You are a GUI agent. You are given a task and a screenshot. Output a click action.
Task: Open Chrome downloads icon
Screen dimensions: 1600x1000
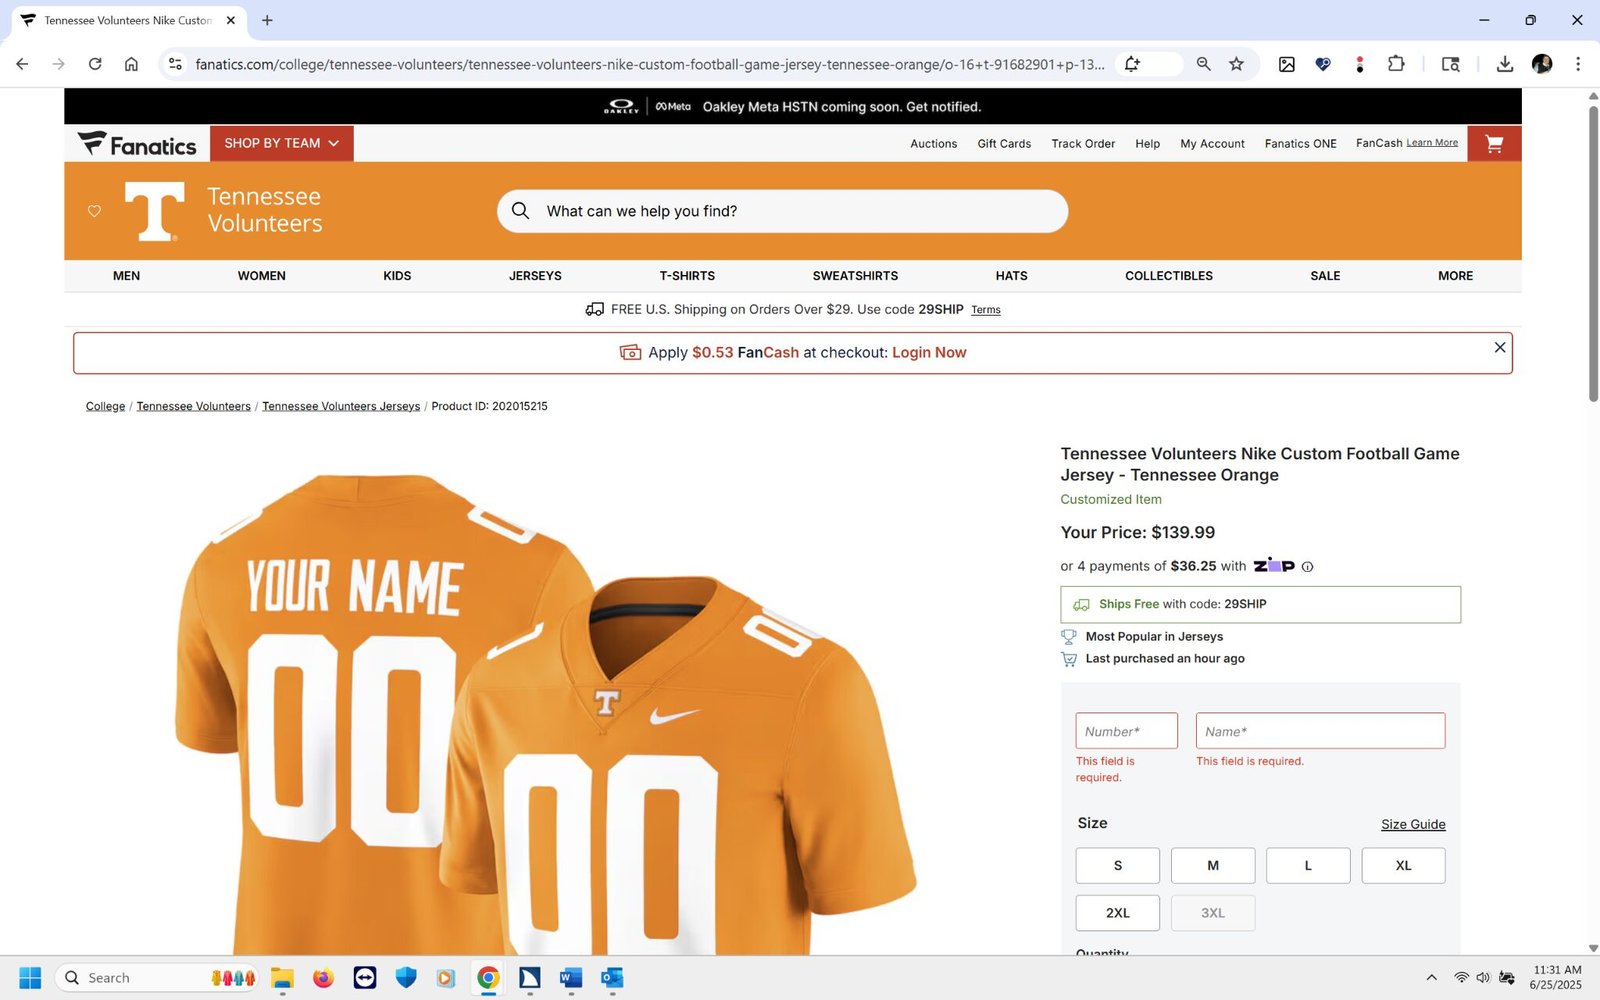point(1504,64)
